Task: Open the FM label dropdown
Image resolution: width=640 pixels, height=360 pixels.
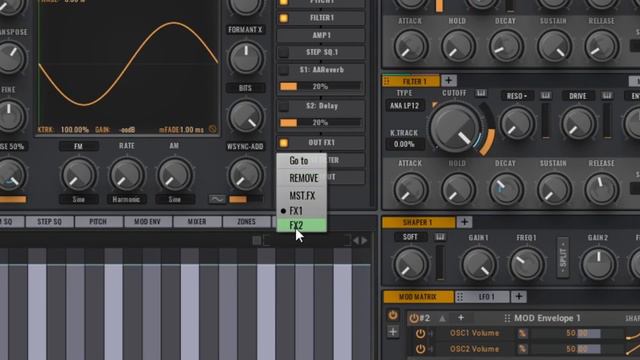Action: click(78, 146)
